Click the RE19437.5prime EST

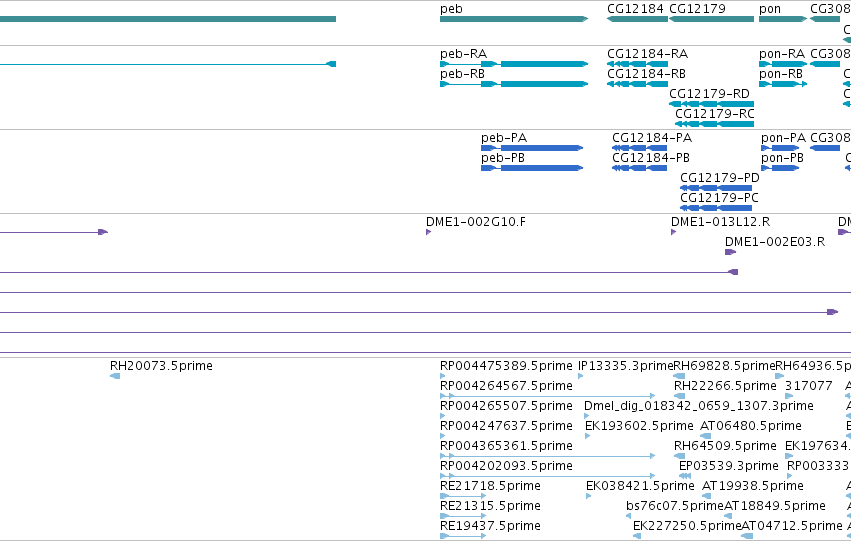click(463, 536)
